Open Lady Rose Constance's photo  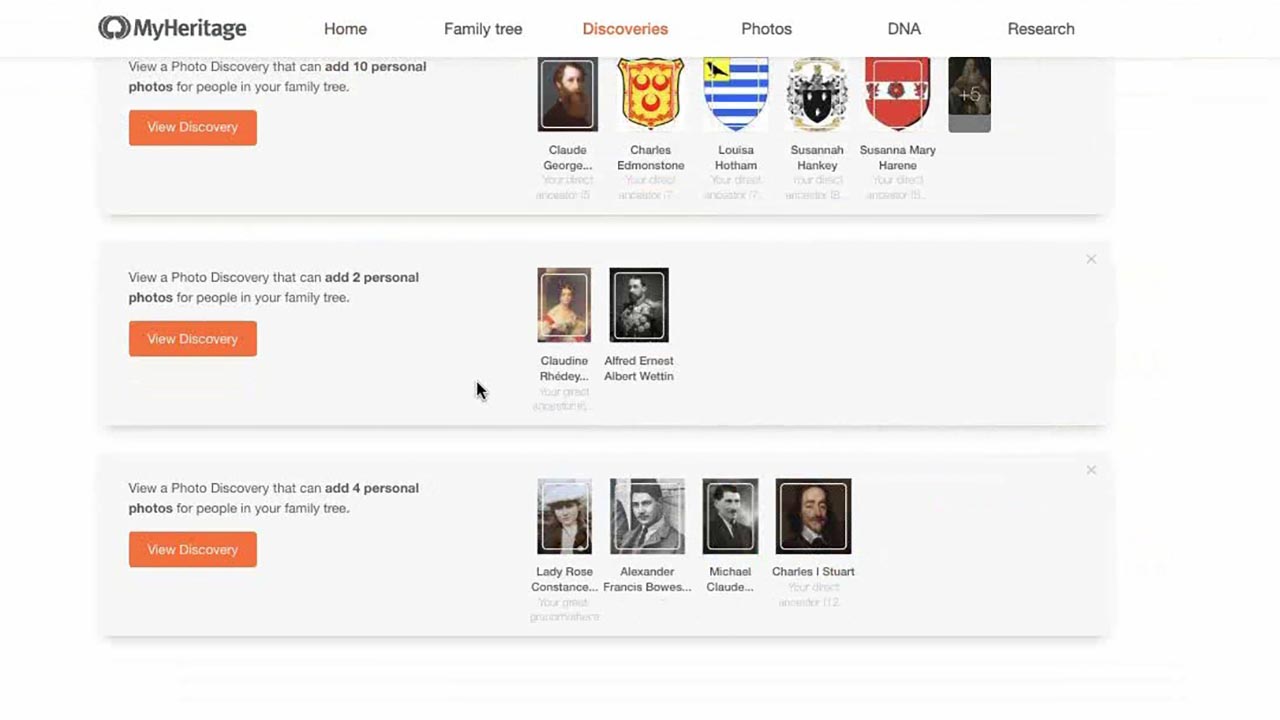click(564, 515)
